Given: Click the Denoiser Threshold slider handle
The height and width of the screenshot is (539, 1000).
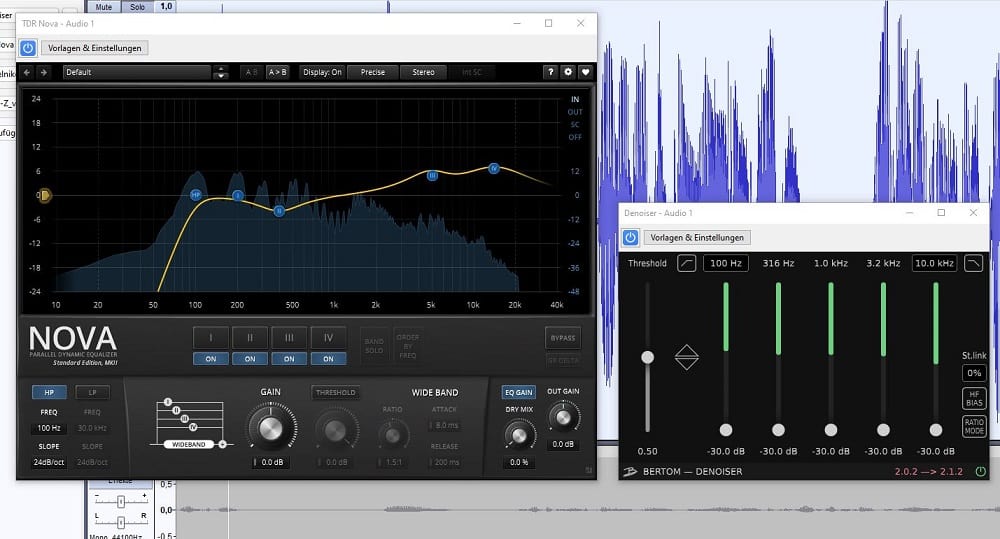Looking at the screenshot, I should (647, 357).
